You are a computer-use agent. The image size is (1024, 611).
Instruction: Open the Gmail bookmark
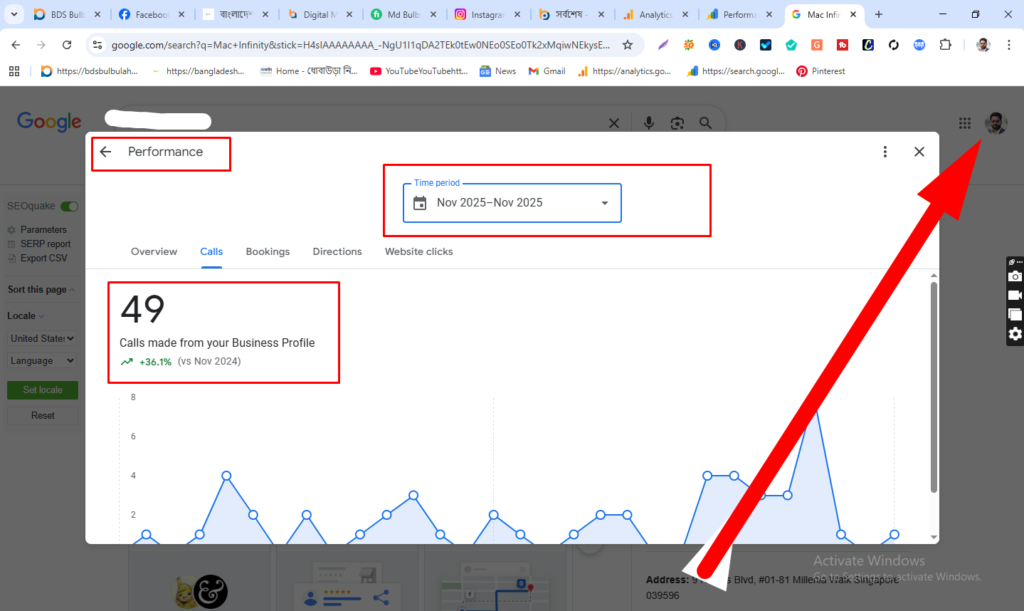pos(546,71)
